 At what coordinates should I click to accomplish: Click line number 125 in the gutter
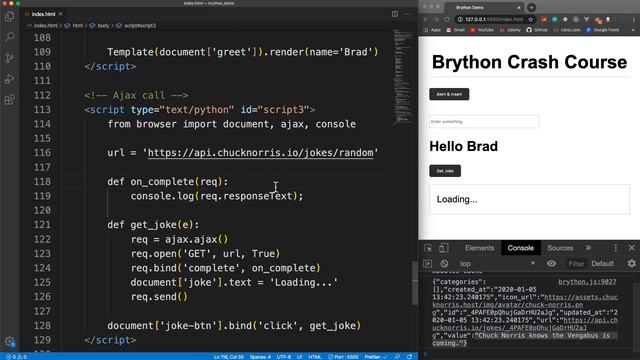42,282
